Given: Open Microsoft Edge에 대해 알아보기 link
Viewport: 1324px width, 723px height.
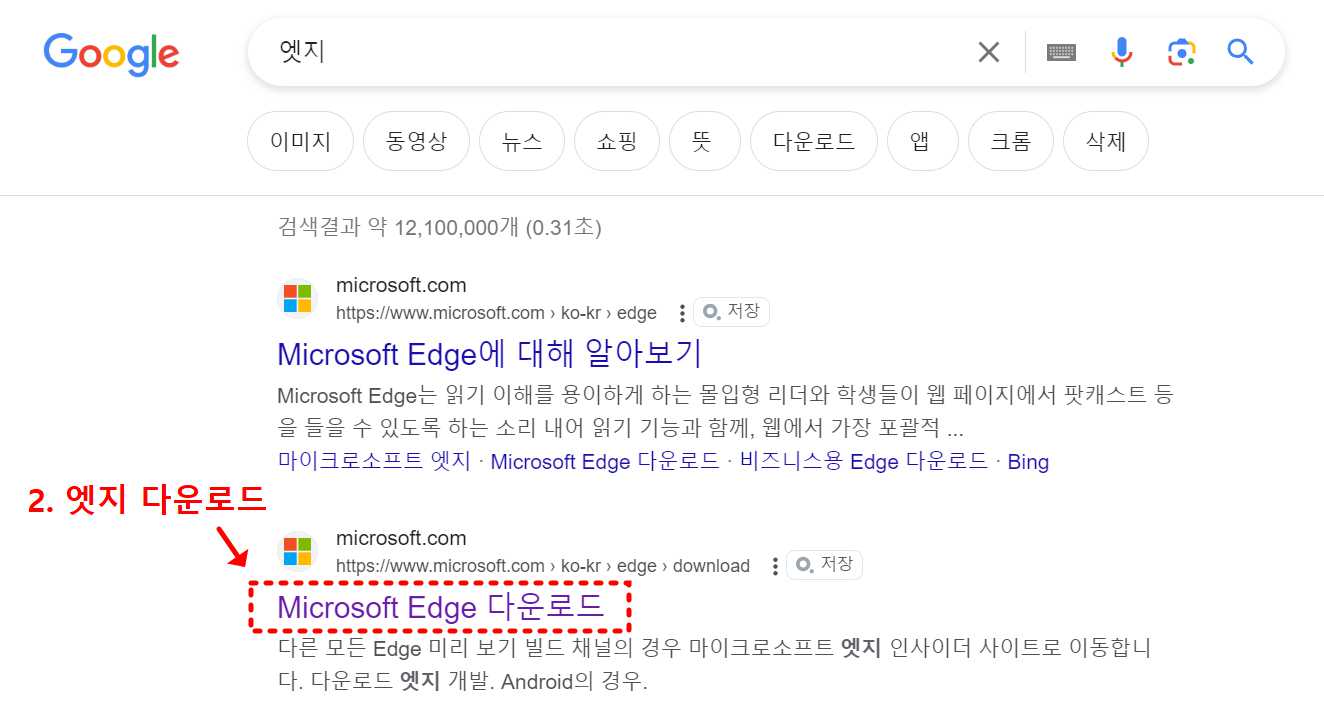Looking at the screenshot, I should (490, 354).
